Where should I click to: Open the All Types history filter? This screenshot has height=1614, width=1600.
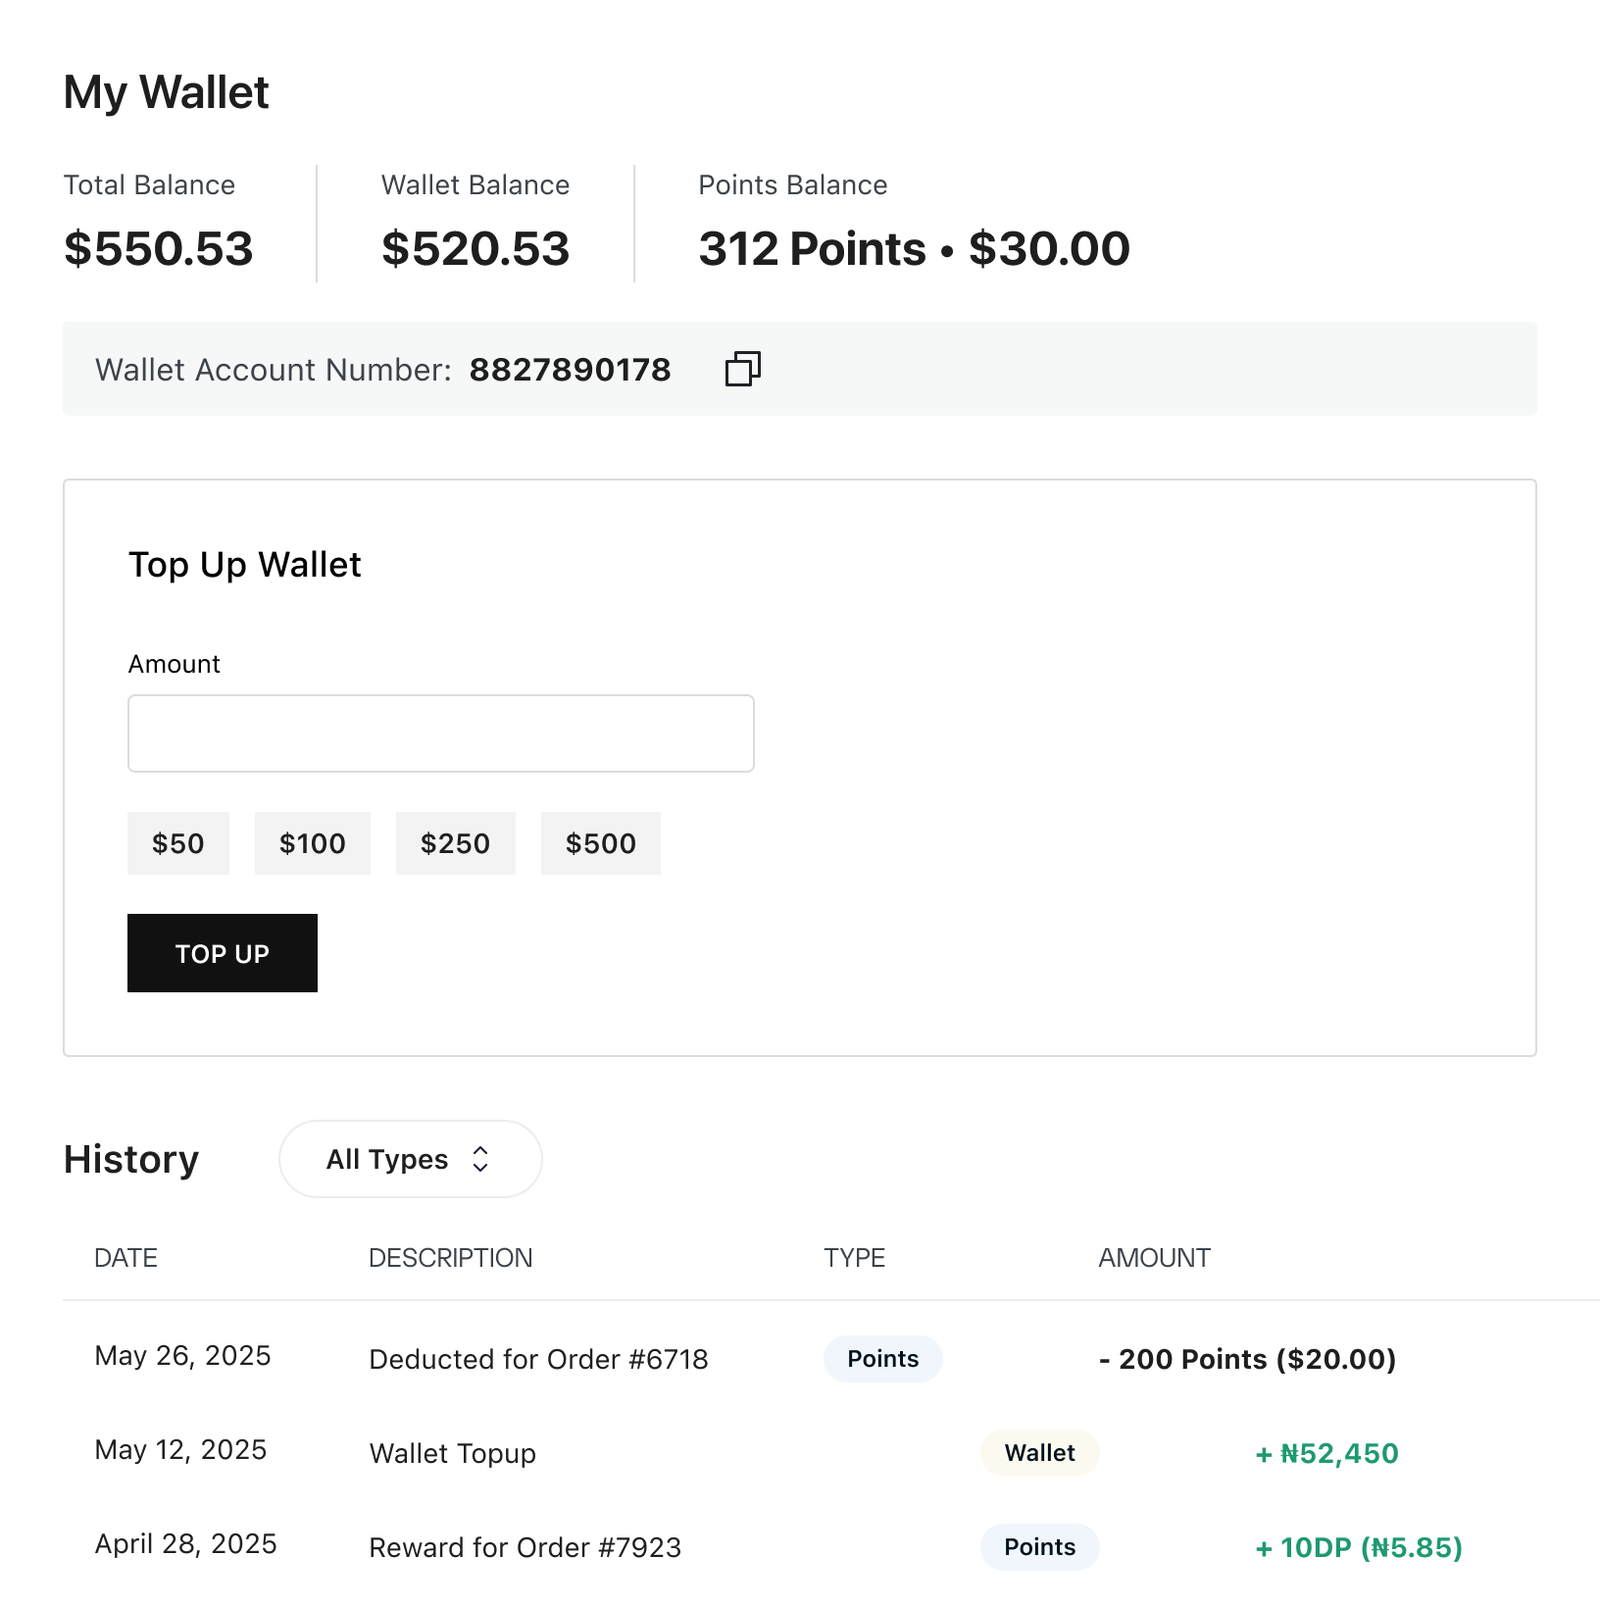point(410,1159)
